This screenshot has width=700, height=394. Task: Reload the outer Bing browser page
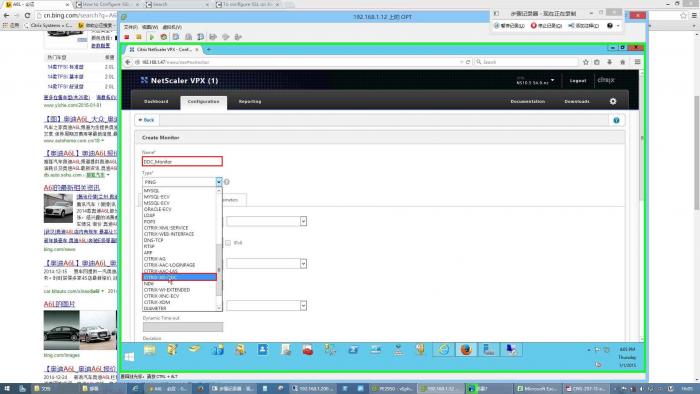point(27,15)
